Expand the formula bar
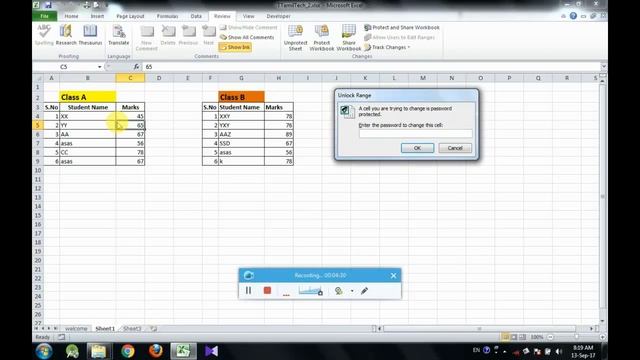This screenshot has width=640, height=360. pyautogui.click(x=603, y=67)
